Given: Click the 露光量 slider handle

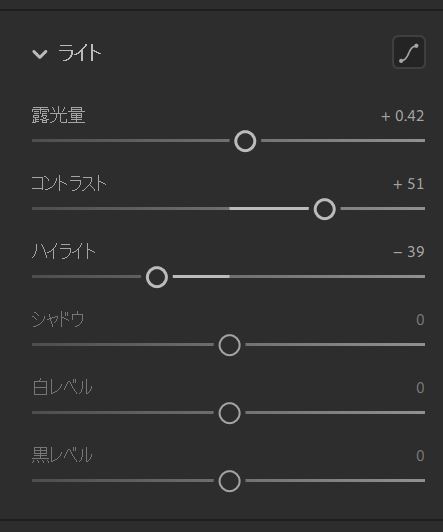Looking at the screenshot, I should coord(245,141).
